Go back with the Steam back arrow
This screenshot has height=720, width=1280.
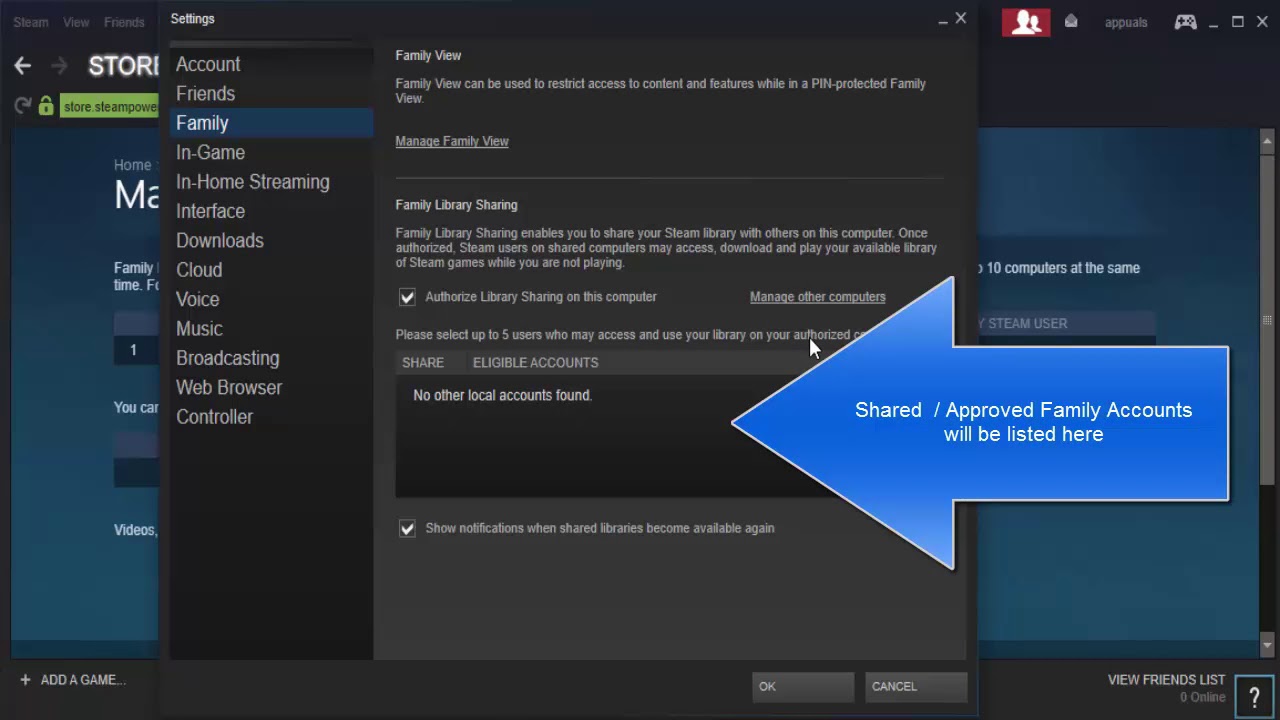click(x=22, y=66)
